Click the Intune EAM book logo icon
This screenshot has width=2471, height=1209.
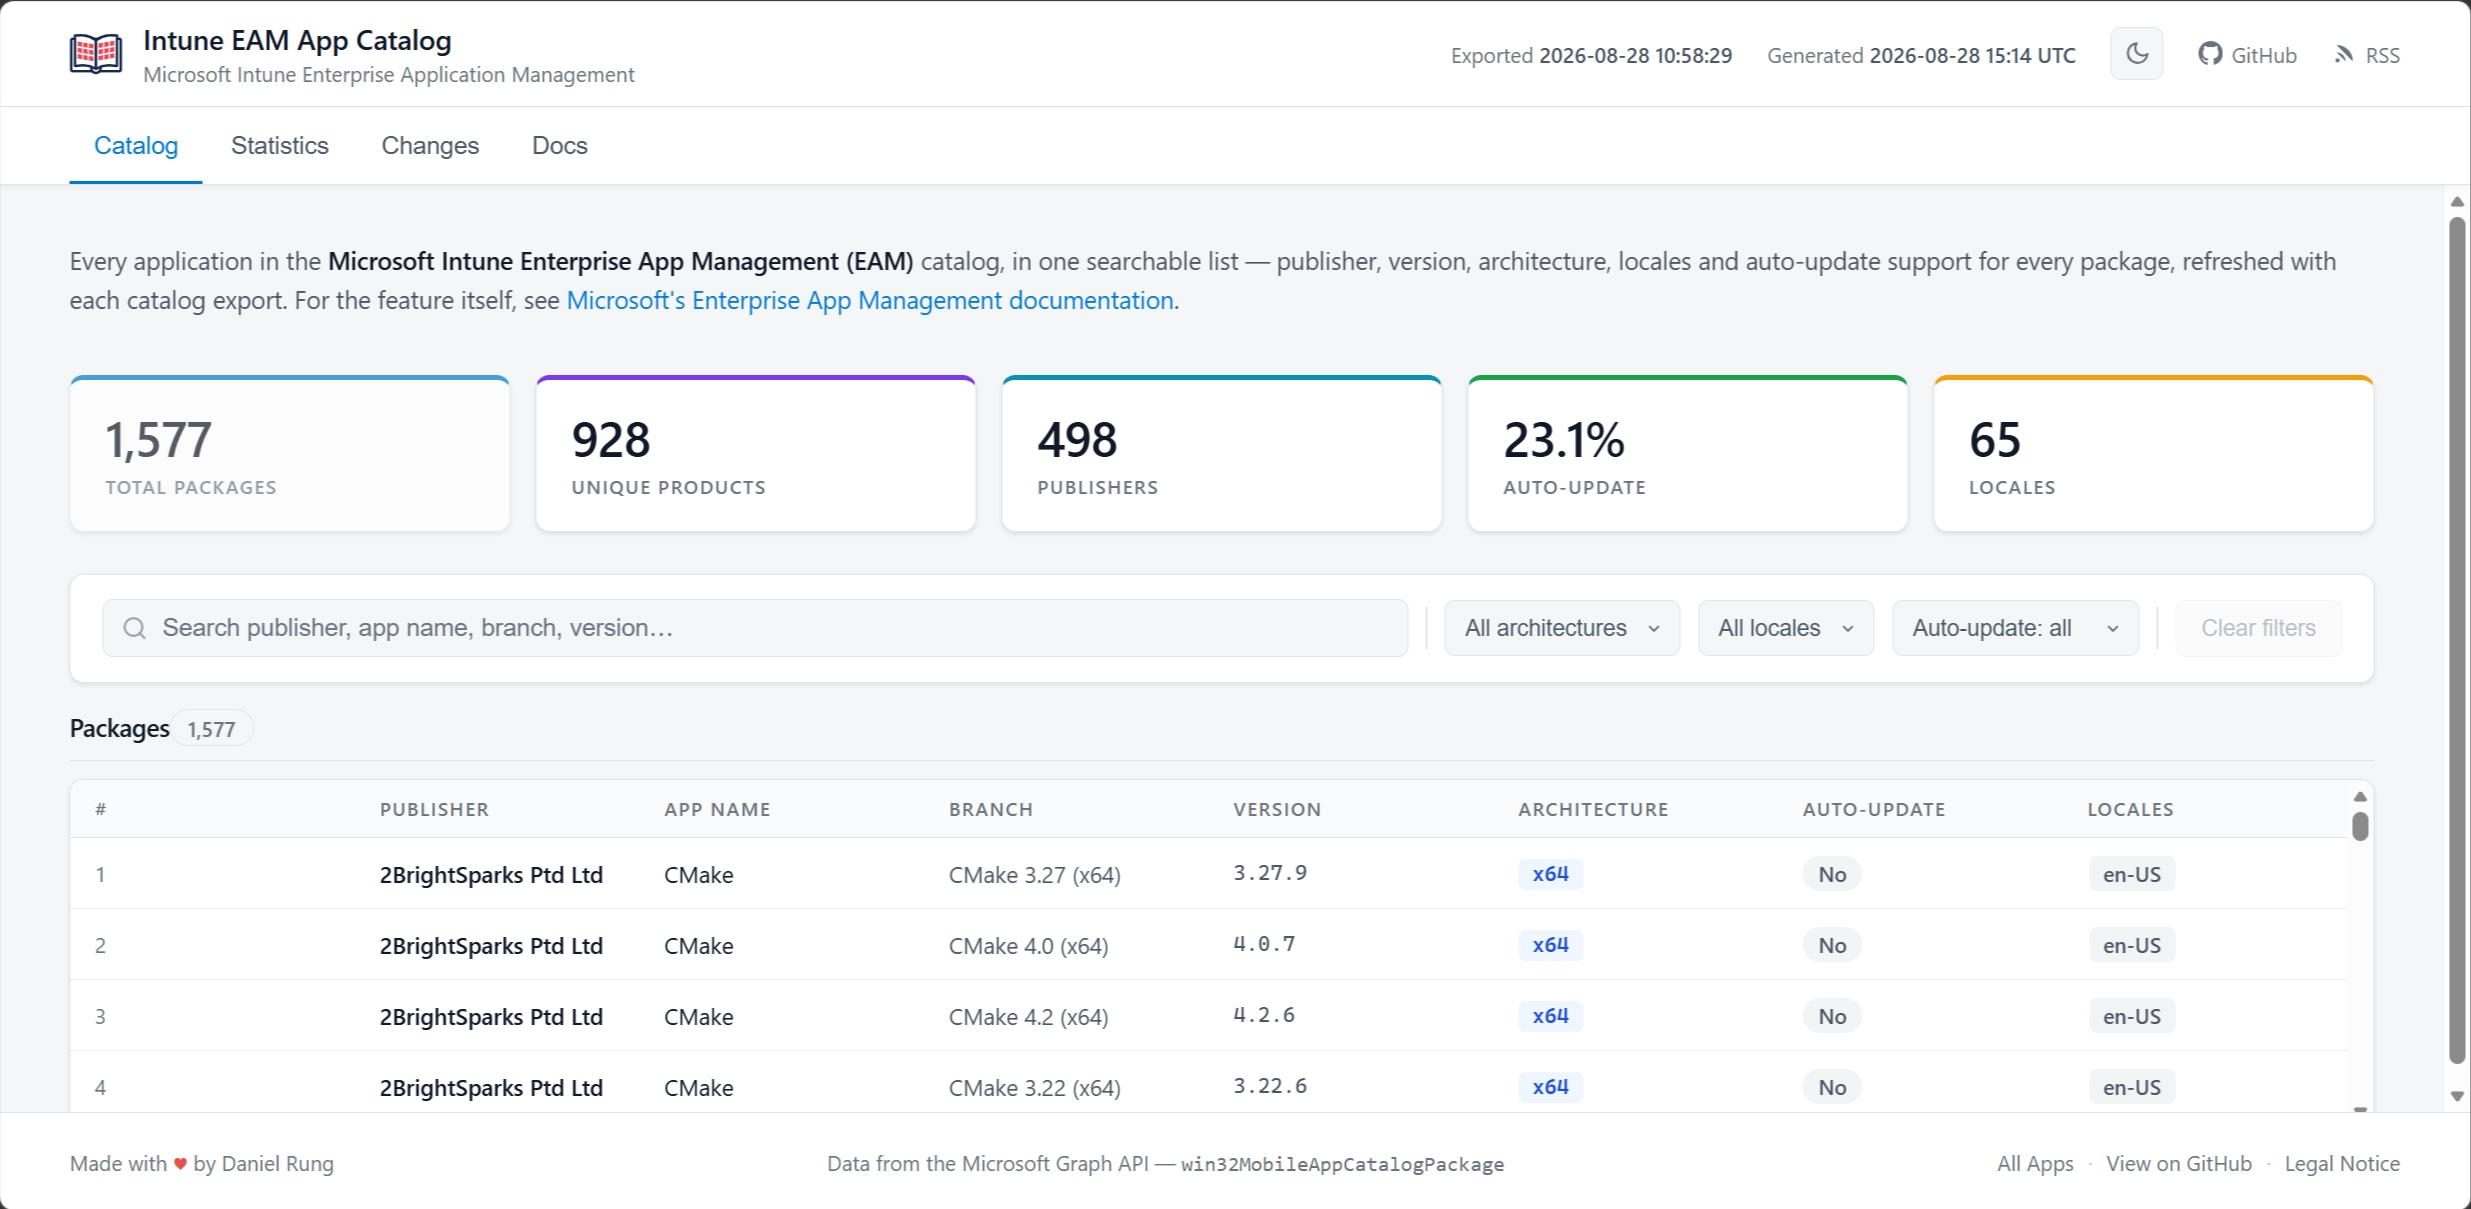96,54
